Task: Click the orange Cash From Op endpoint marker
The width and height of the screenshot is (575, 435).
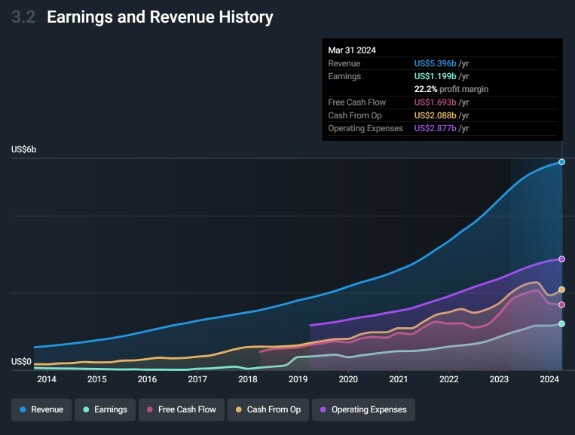Action: click(x=561, y=289)
